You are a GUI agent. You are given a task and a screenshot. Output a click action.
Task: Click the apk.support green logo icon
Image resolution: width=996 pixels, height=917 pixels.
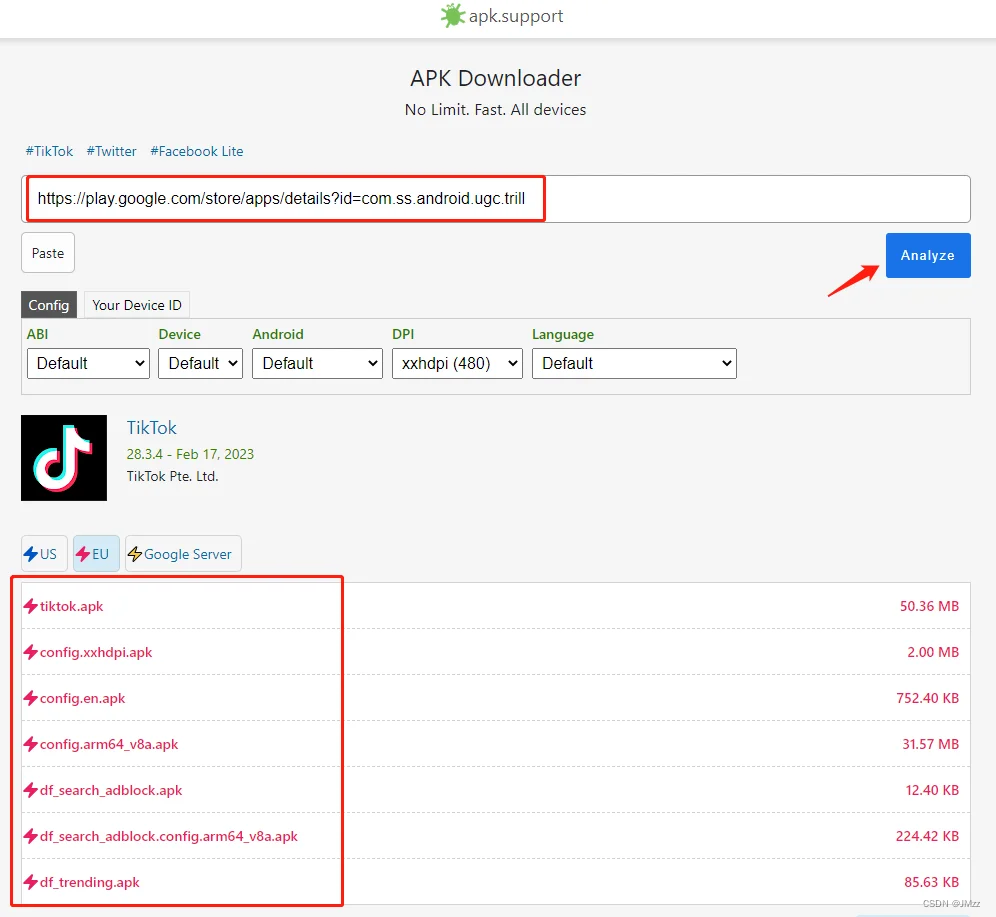[x=453, y=16]
